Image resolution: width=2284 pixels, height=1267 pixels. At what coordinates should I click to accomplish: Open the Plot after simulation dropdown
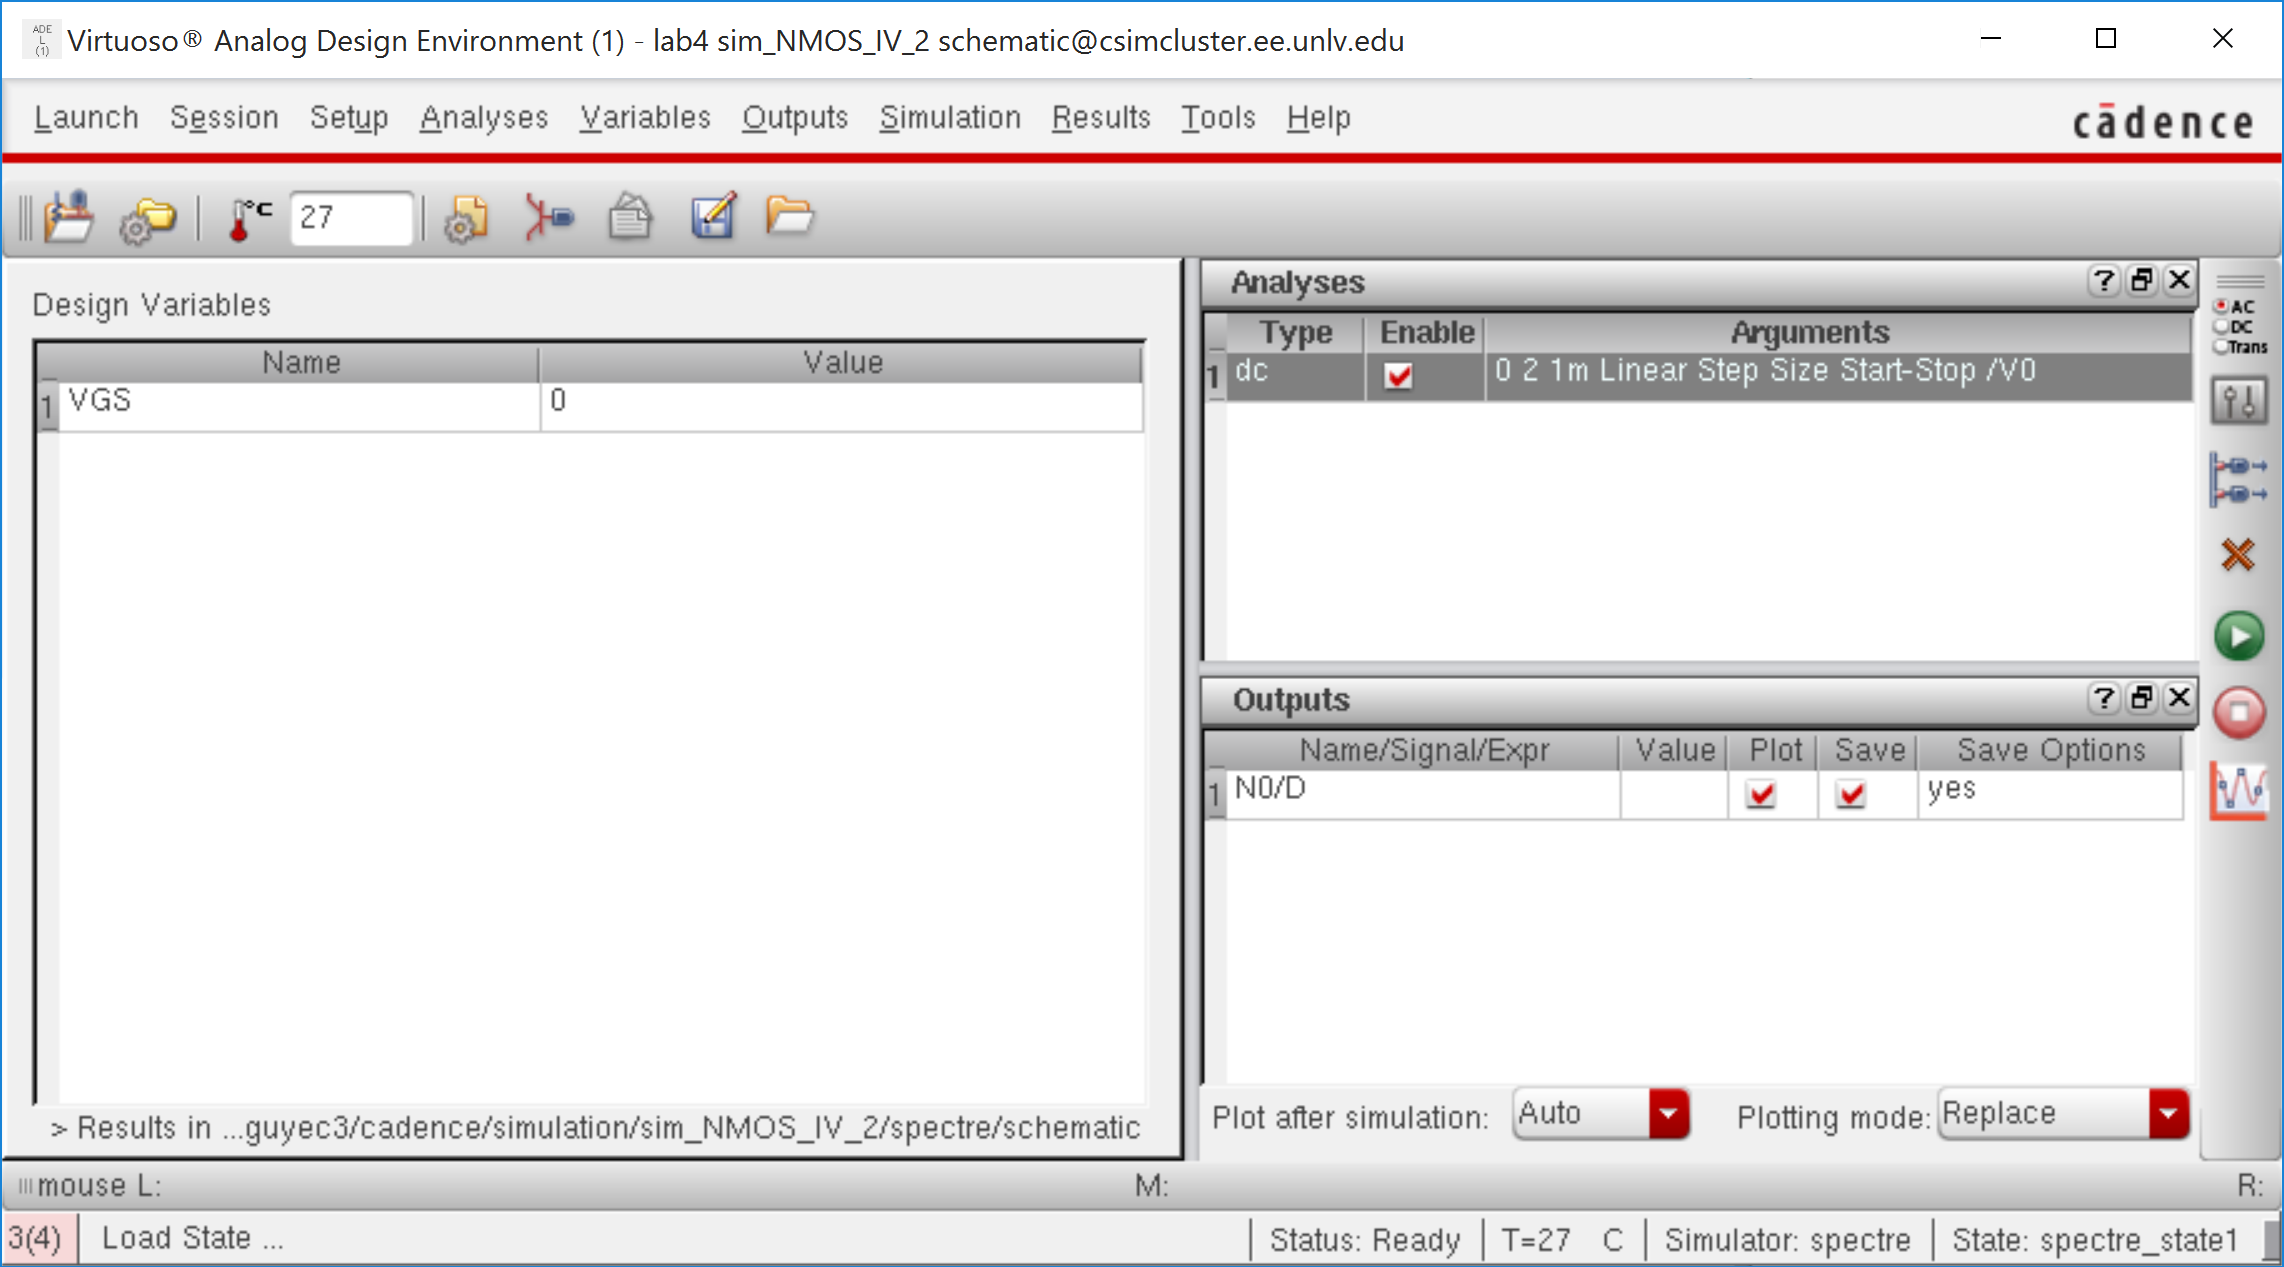pos(1601,1114)
